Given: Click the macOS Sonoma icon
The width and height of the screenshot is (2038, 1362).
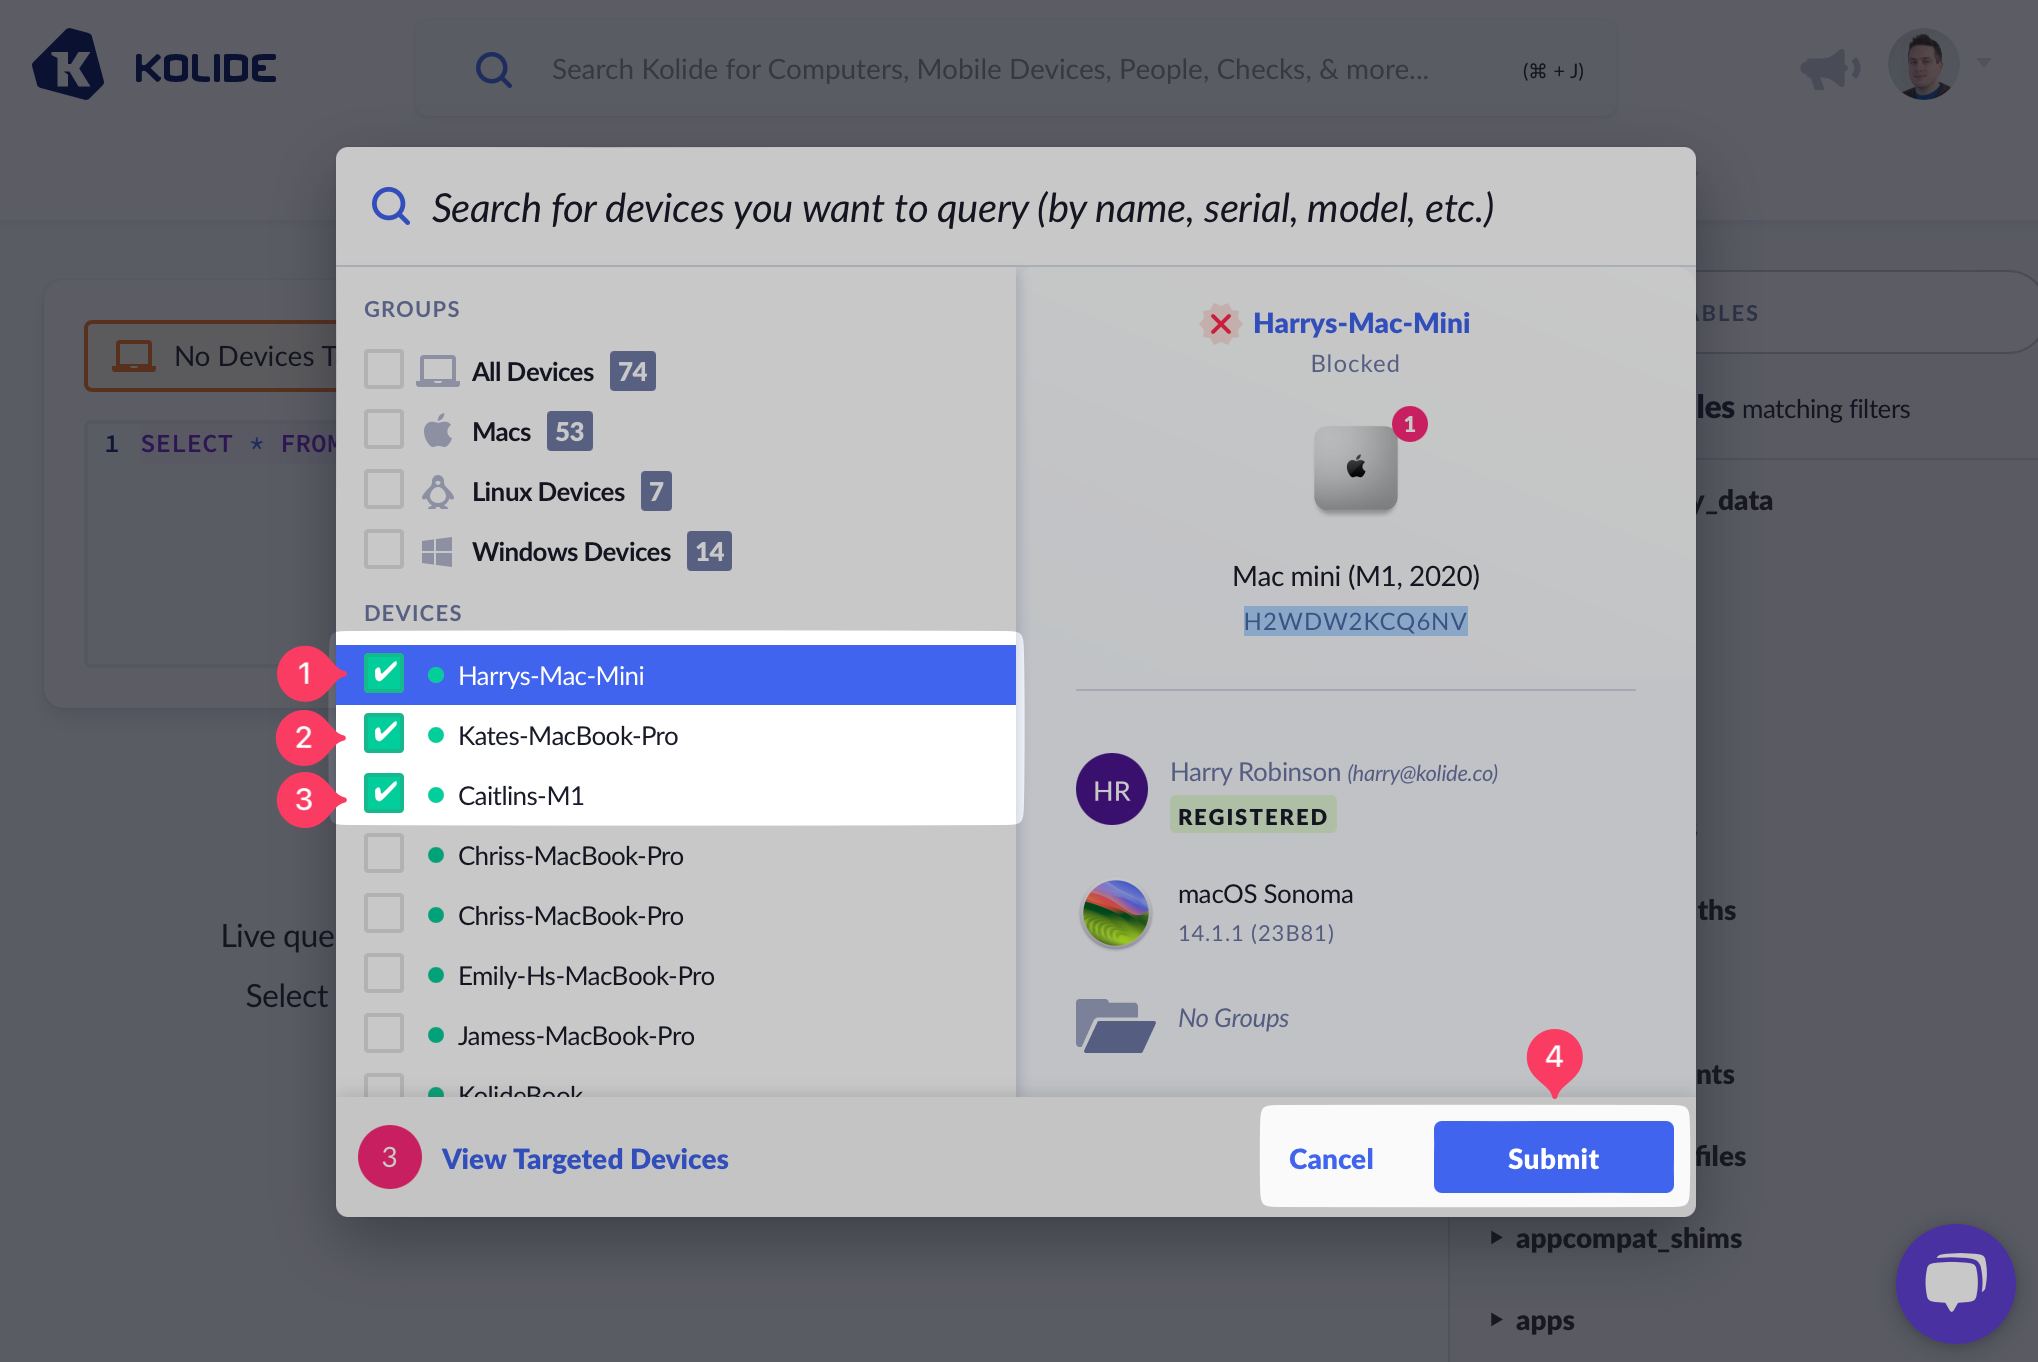Looking at the screenshot, I should pyautogui.click(x=1115, y=912).
